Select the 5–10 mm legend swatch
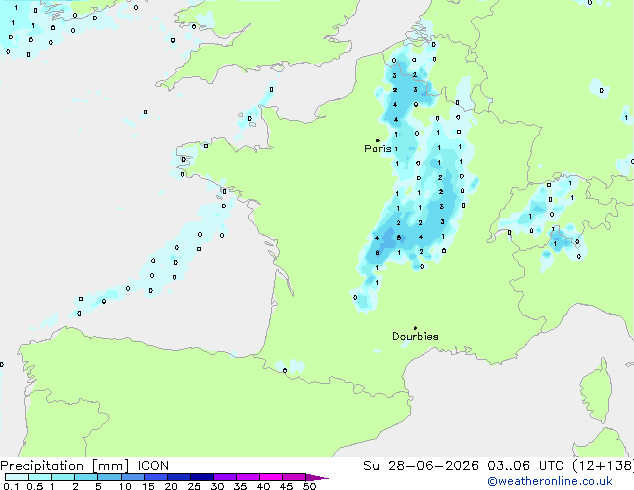The height and width of the screenshot is (490, 634). (109, 477)
